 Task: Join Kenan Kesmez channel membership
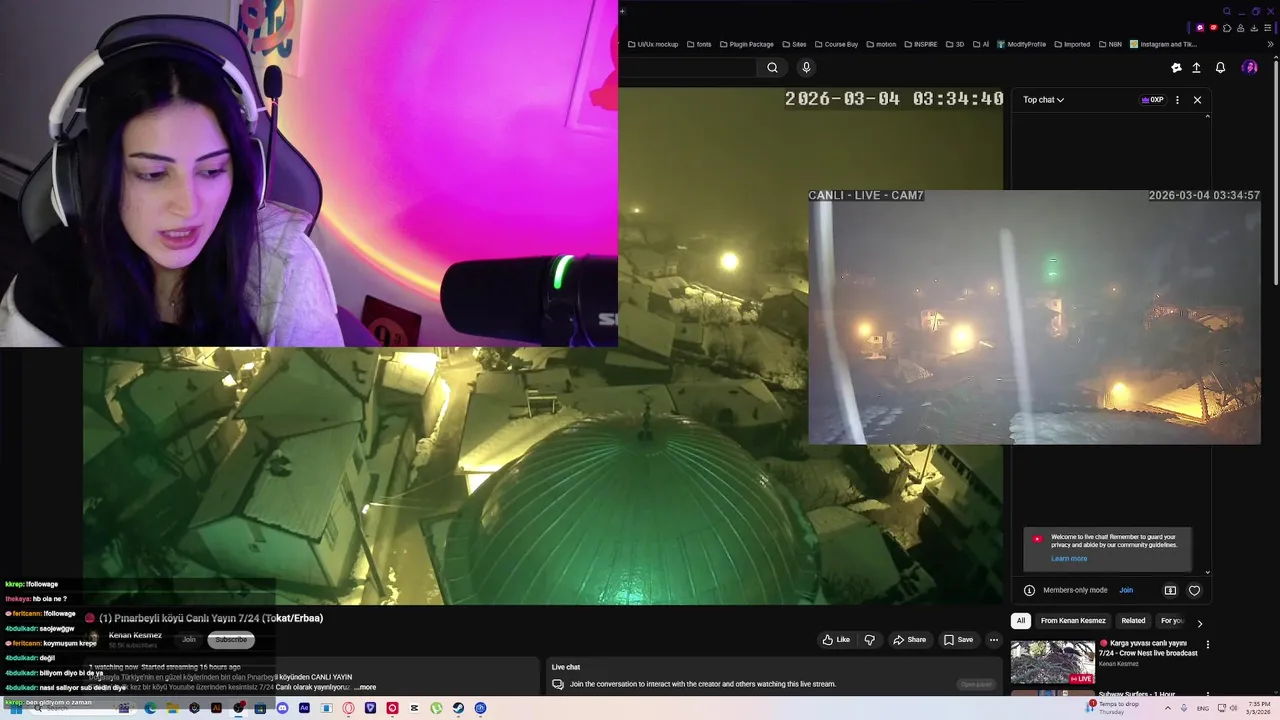tap(188, 640)
